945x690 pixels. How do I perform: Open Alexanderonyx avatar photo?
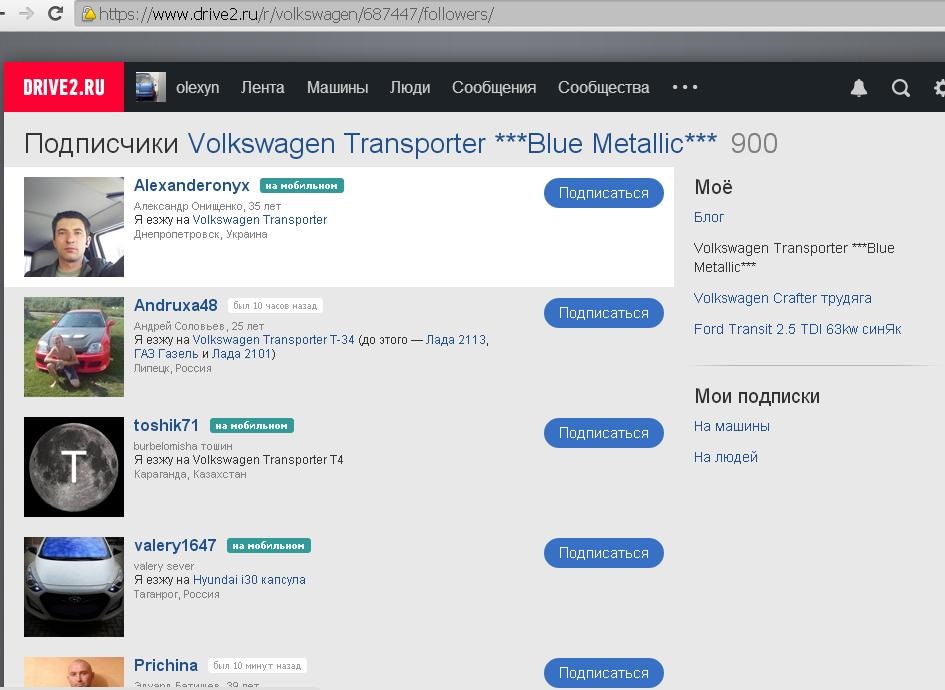pyautogui.click(x=74, y=227)
